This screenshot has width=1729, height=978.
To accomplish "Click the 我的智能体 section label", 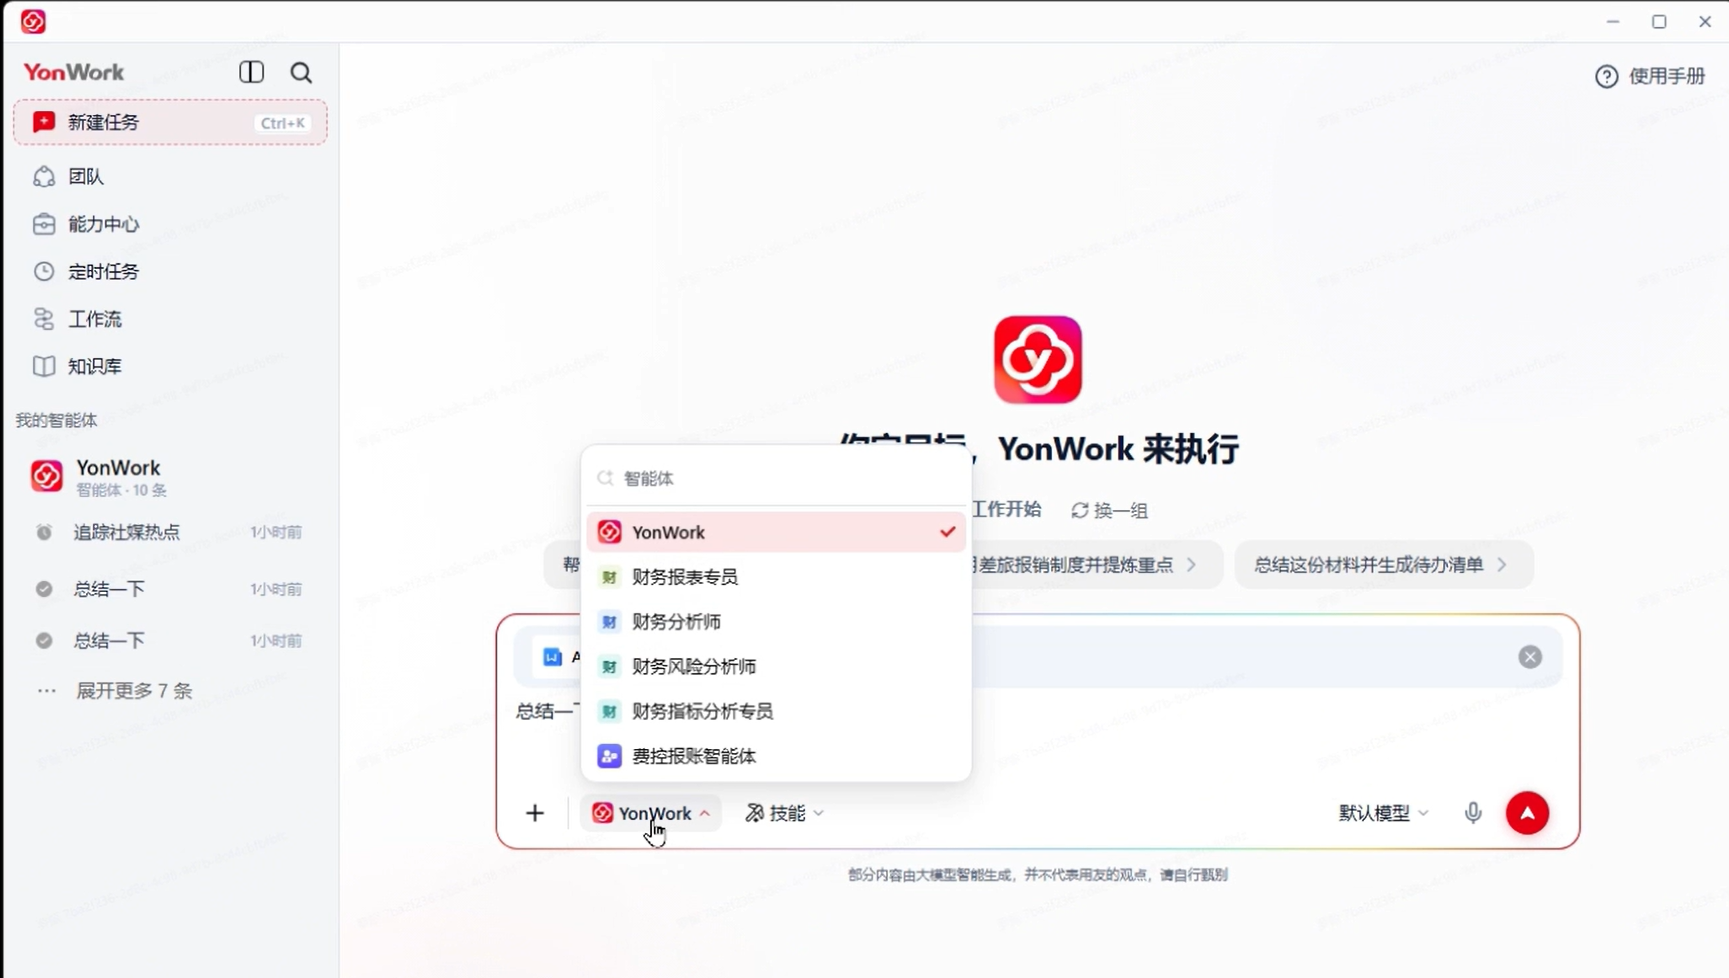I will pos(56,420).
